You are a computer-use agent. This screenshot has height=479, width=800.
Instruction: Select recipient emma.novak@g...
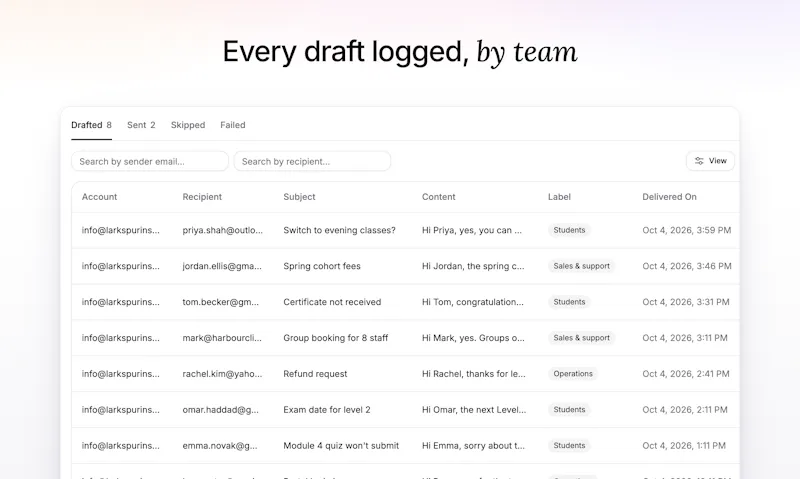220,446
